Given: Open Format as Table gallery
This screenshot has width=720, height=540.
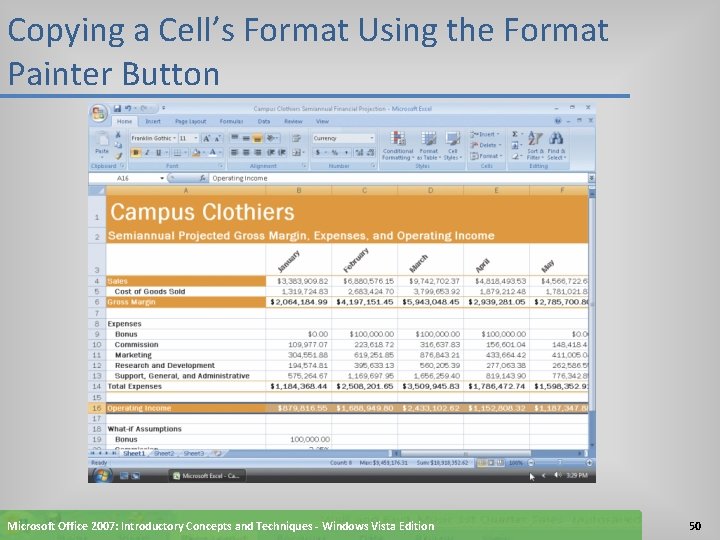Looking at the screenshot, I should tap(429, 146).
